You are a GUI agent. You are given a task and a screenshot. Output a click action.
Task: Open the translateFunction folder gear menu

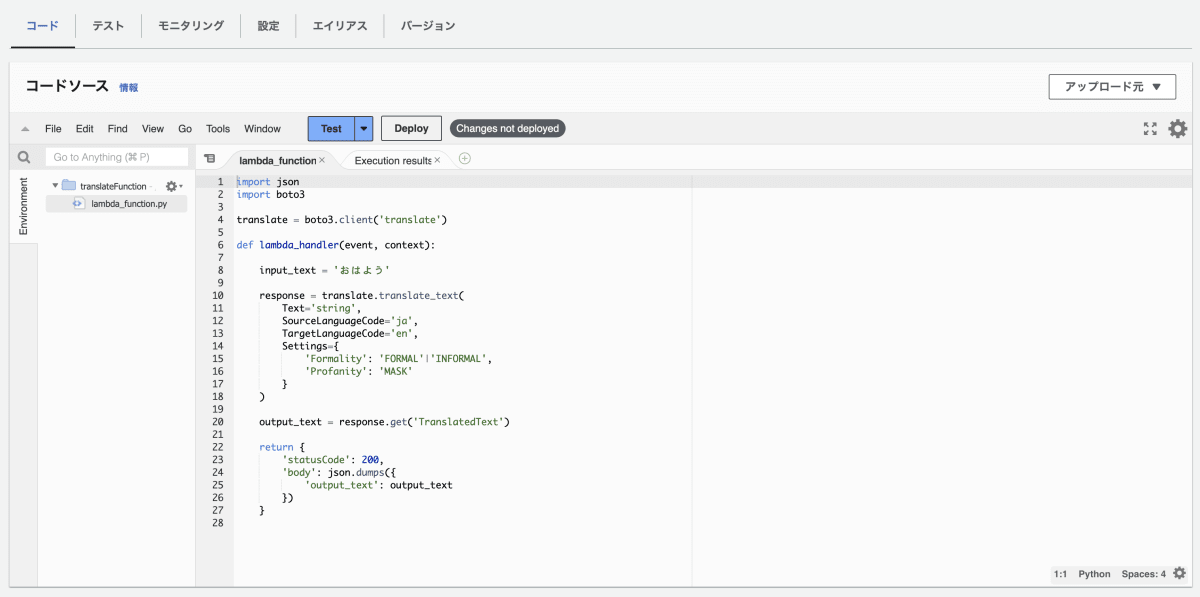point(173,186)
